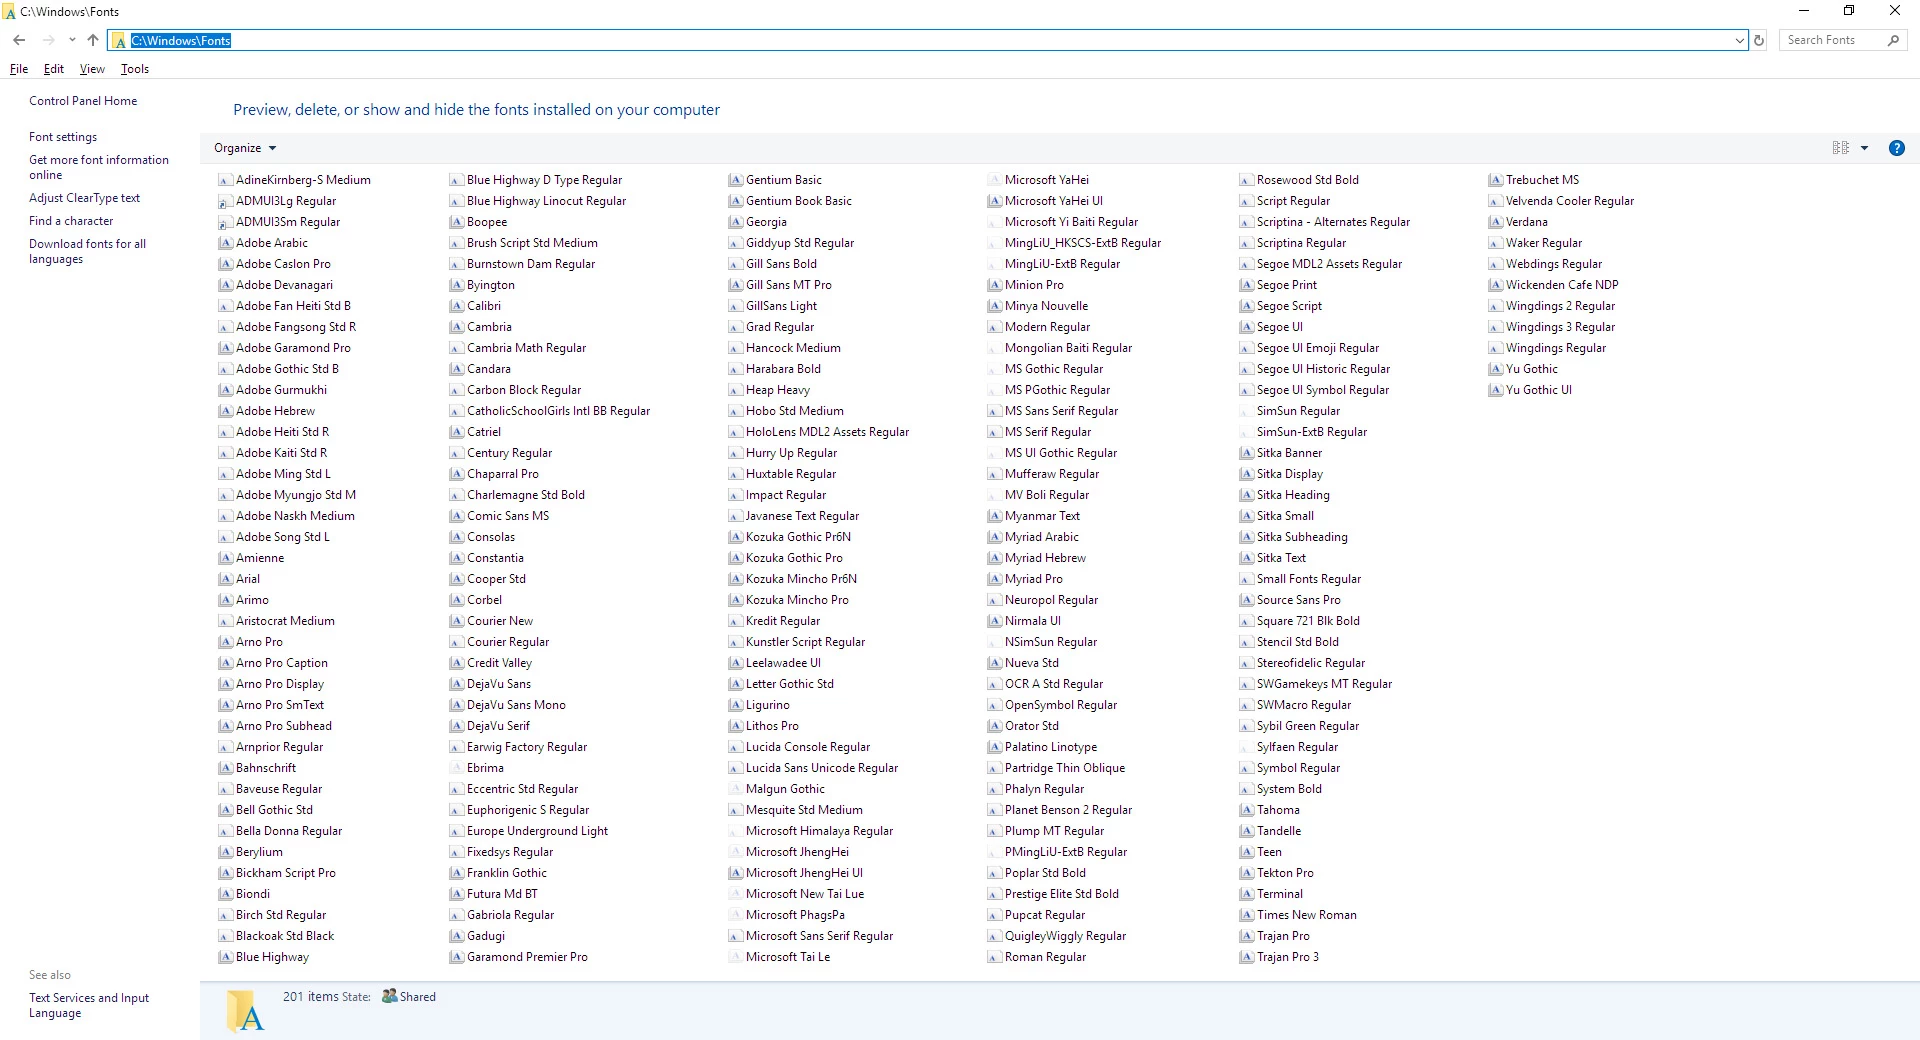Select Microsoft Sans Serif Regular font name
The width and height of the screenshot is (1920, 1040).
pos(819,936)
